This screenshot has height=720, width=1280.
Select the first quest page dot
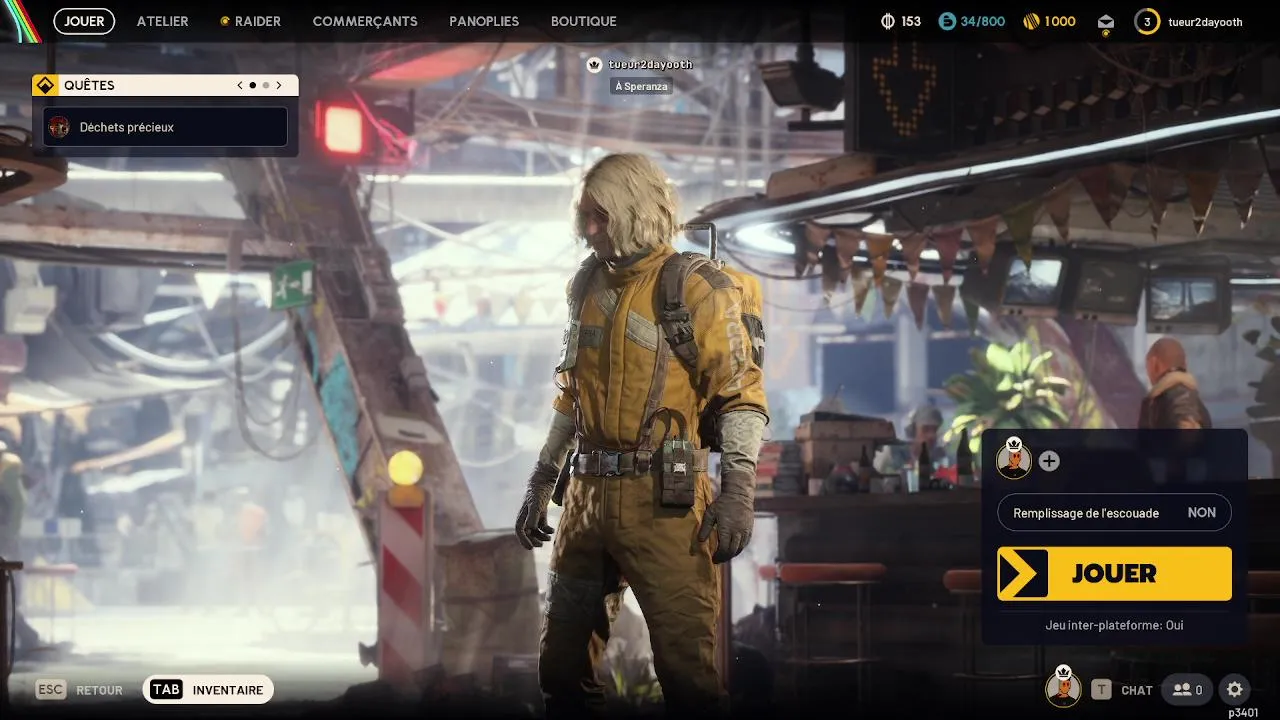[x=253, y=85]
